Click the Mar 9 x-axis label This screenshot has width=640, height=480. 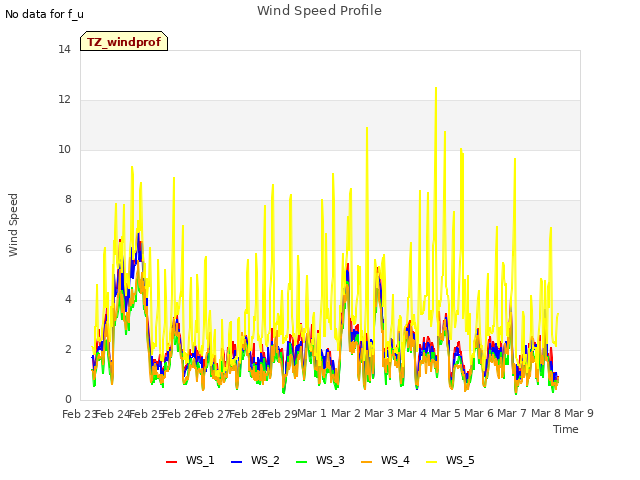(579, 413)
